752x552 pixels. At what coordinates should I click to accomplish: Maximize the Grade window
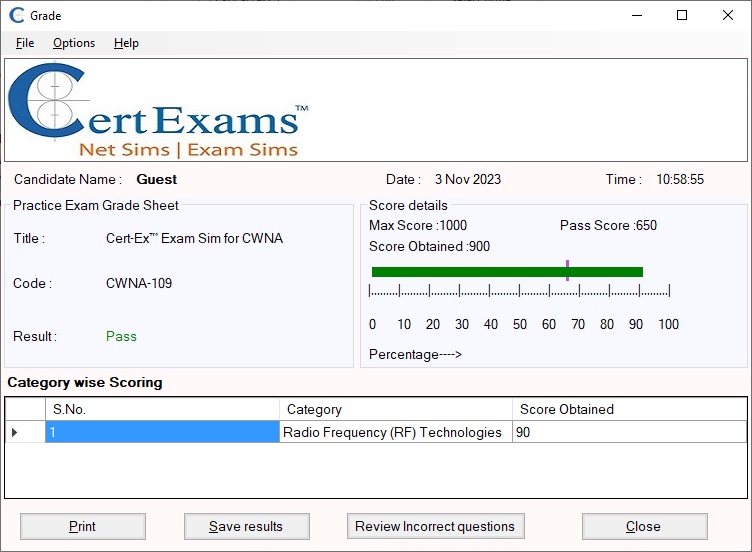682,15
